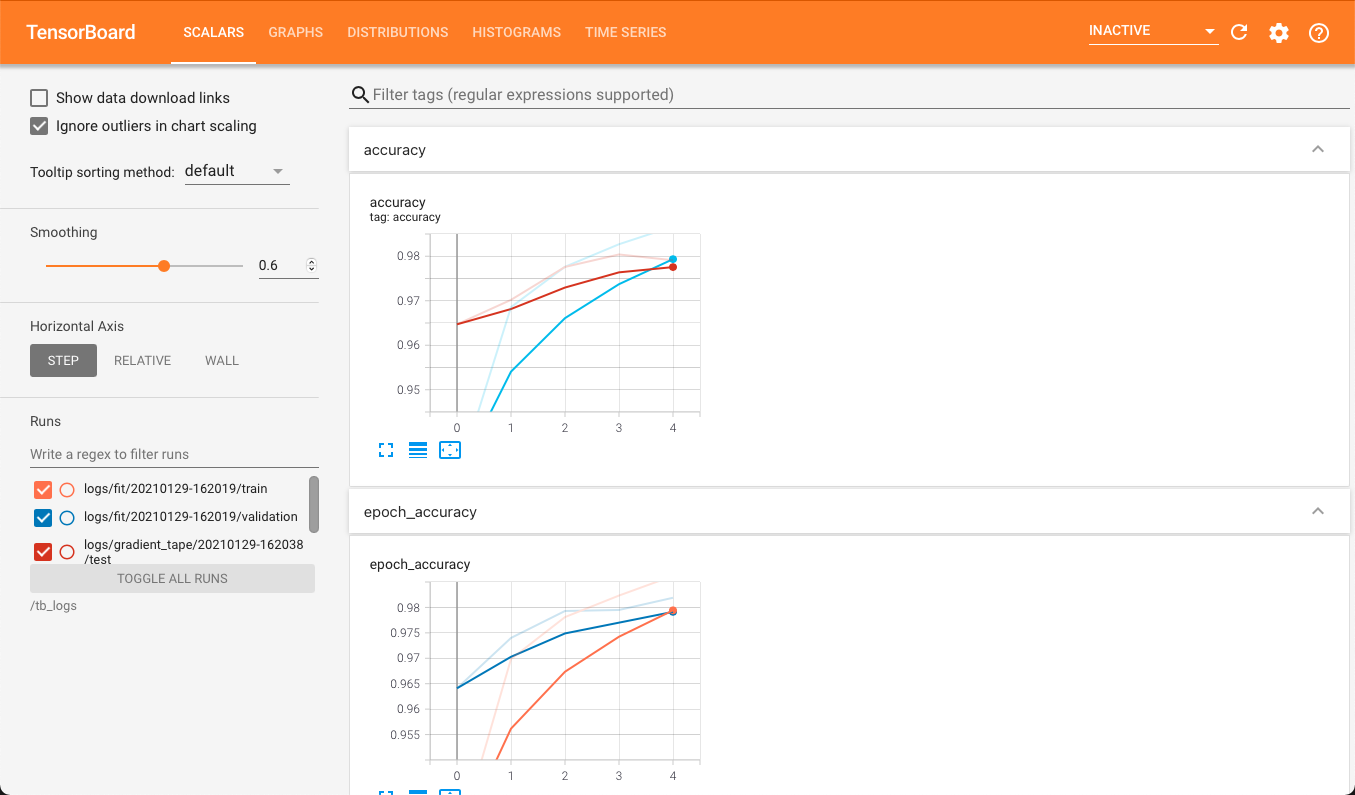This screenshot has height=795, width=1355.
Task: Uncheck Ignore outliers in chart scaling
Action: pyautogui.click(x=39, y=126)
